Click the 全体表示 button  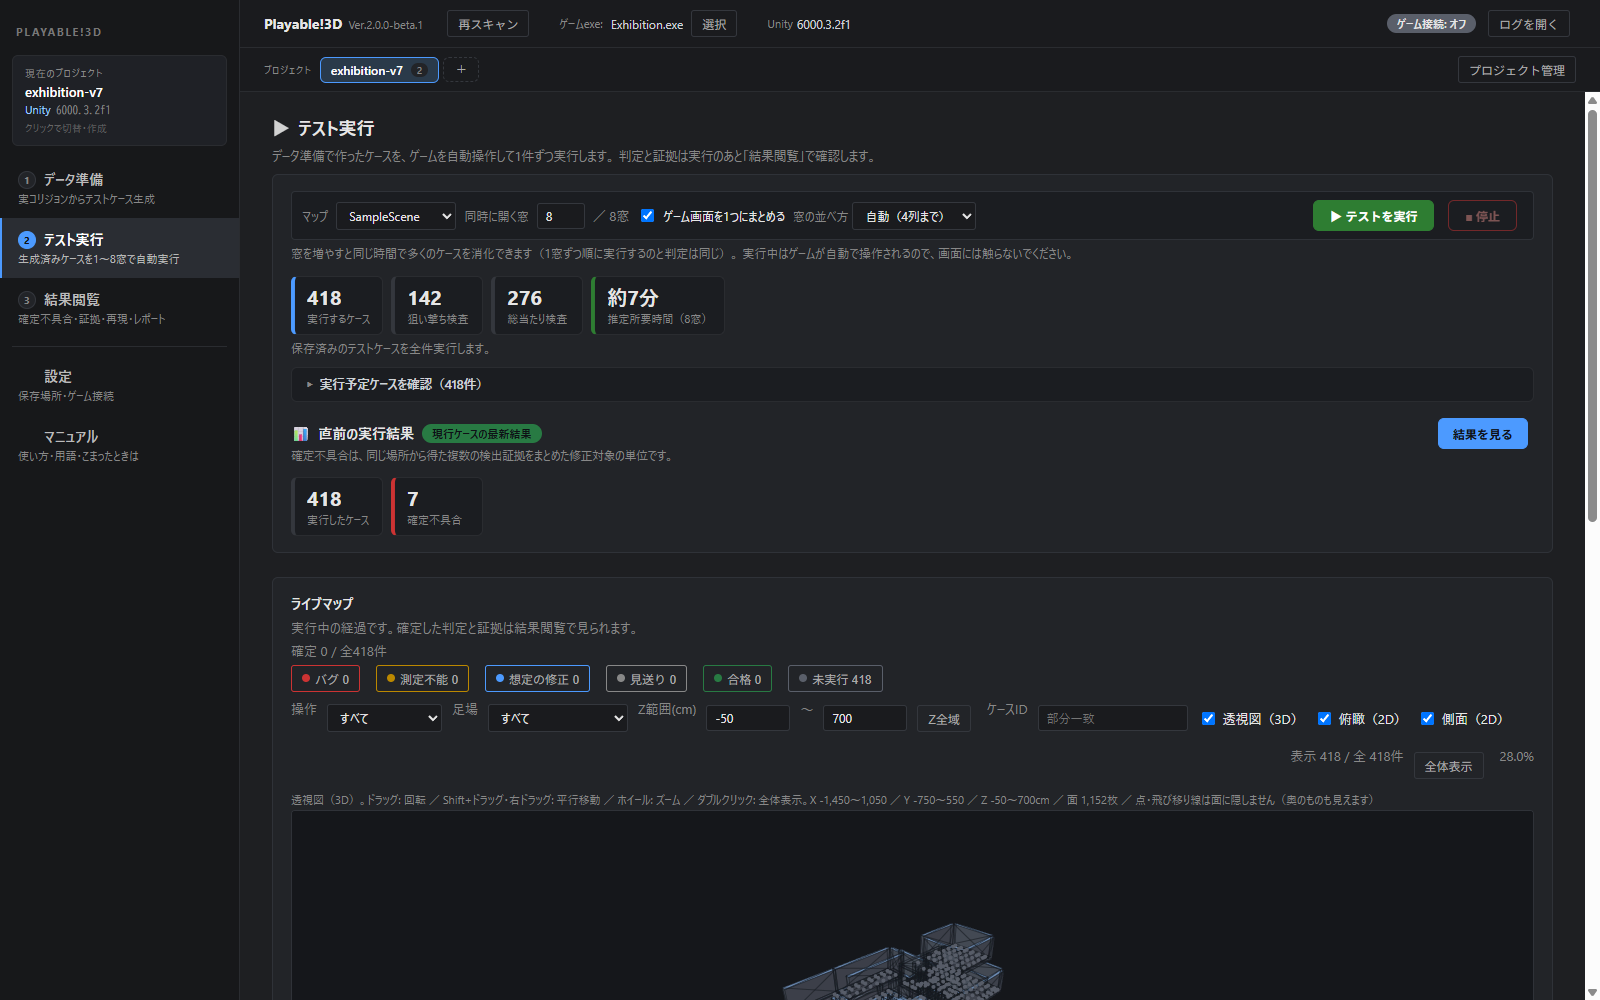click(1448, 766)
